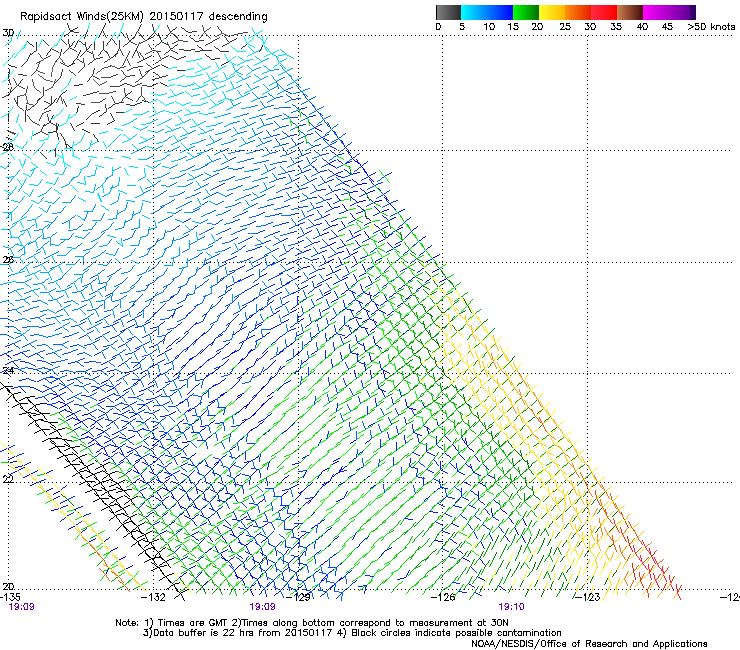Click the 'Rapidsact Winds(25KM) 20150117 descending' title
Image resolution: width=740 pixels, height=650 pixels.
coord(143,17)
